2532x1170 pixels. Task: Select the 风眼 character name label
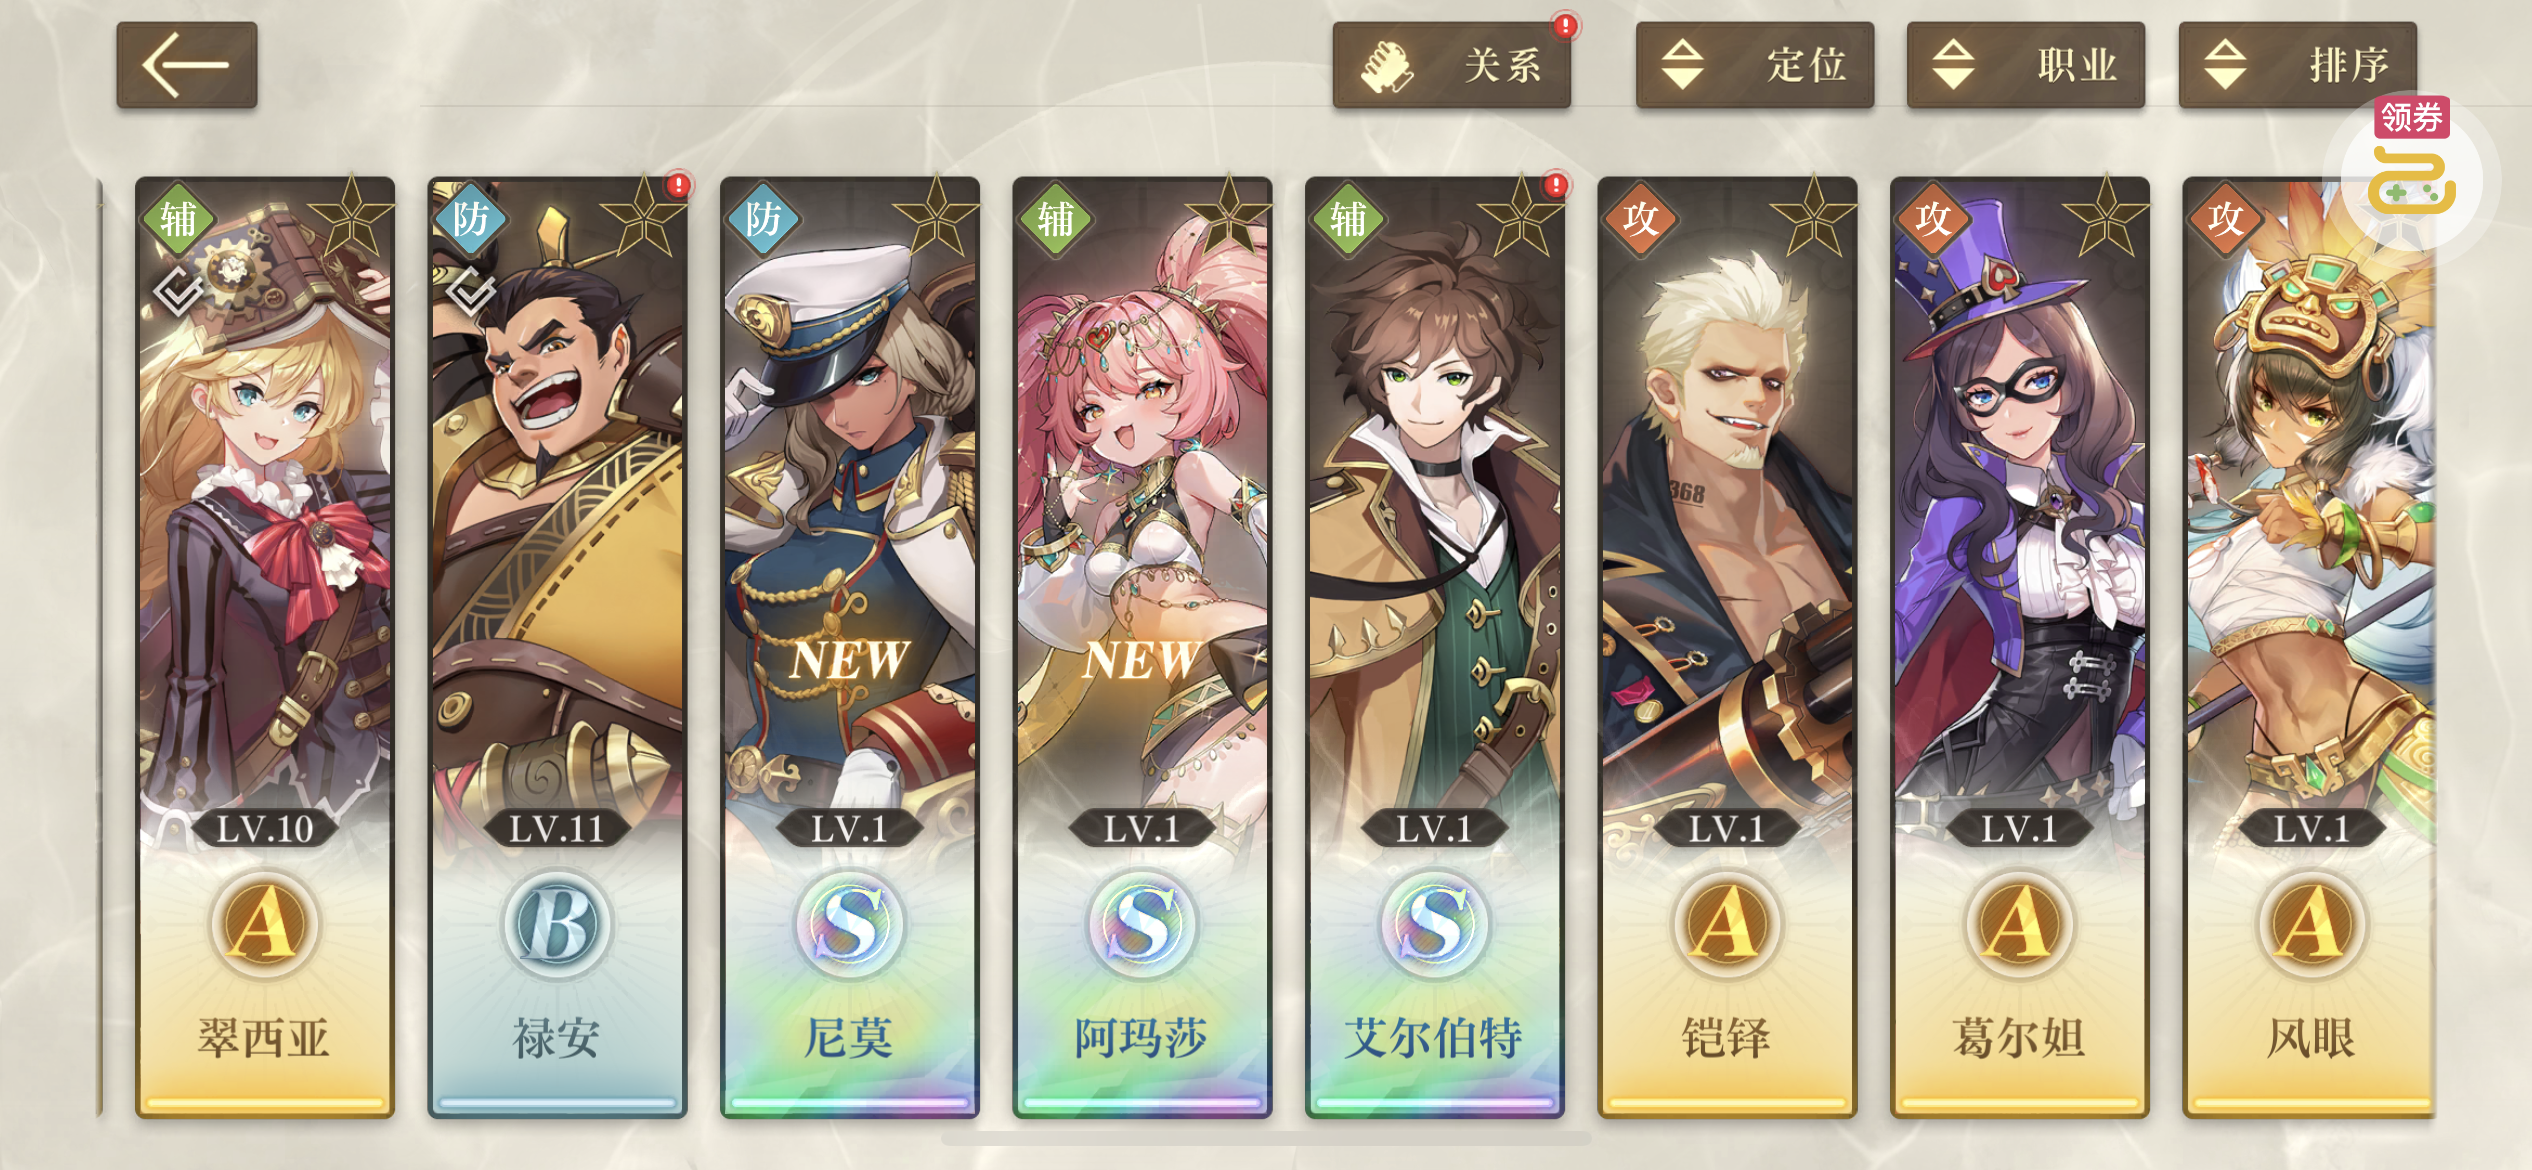[x=2310, y=1038]
